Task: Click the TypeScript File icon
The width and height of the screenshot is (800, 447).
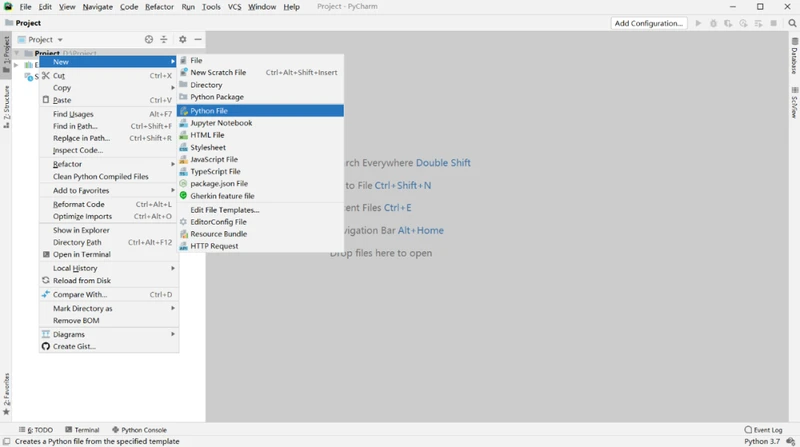Action: 184,171
